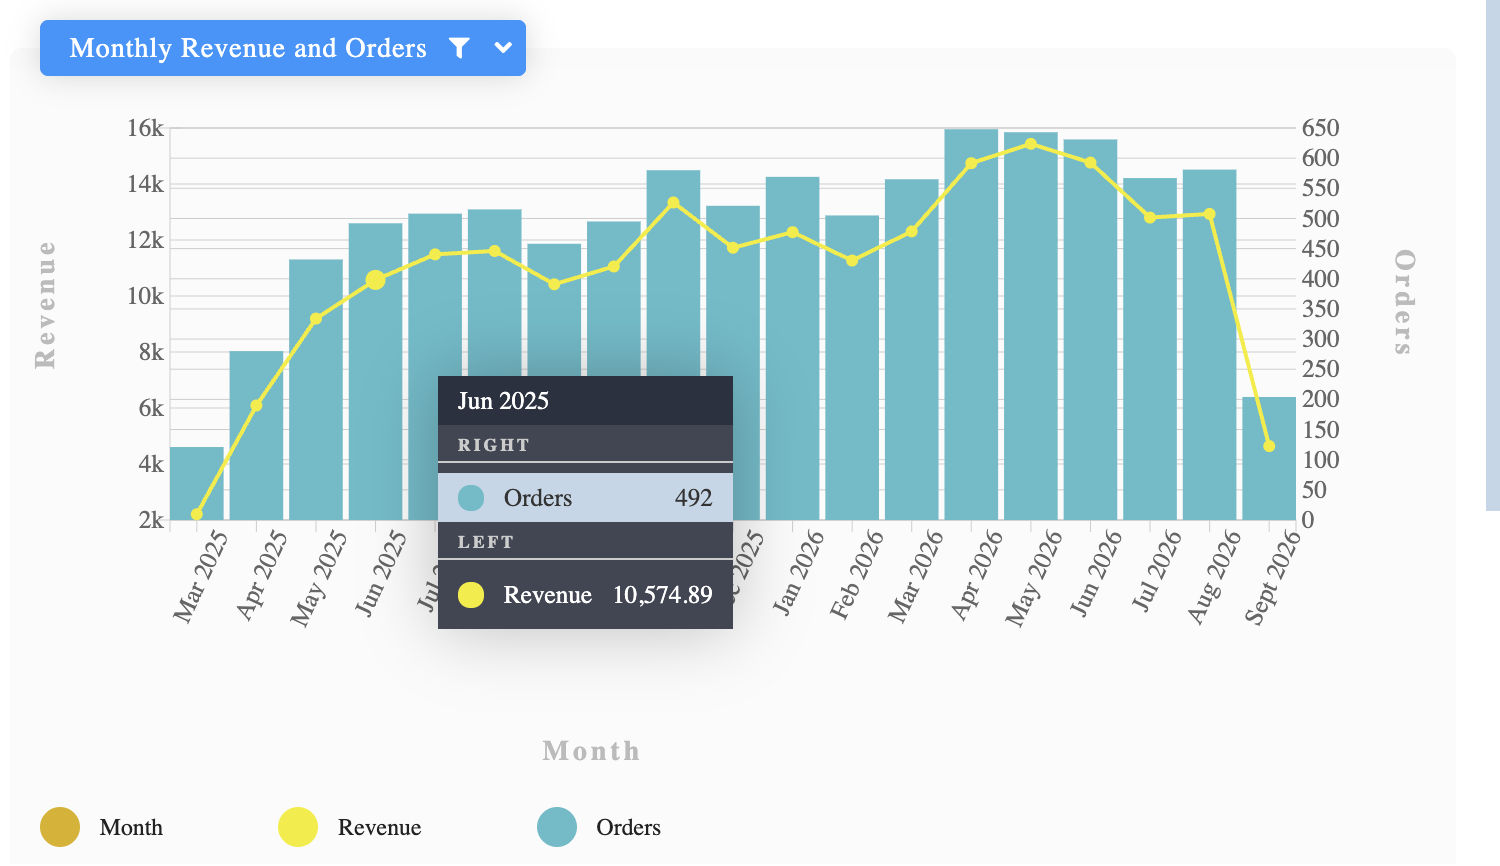This screenshot has height=866, width=1500.
Task: Click the Orders 492 tooltip row
Action: (585, 497)
